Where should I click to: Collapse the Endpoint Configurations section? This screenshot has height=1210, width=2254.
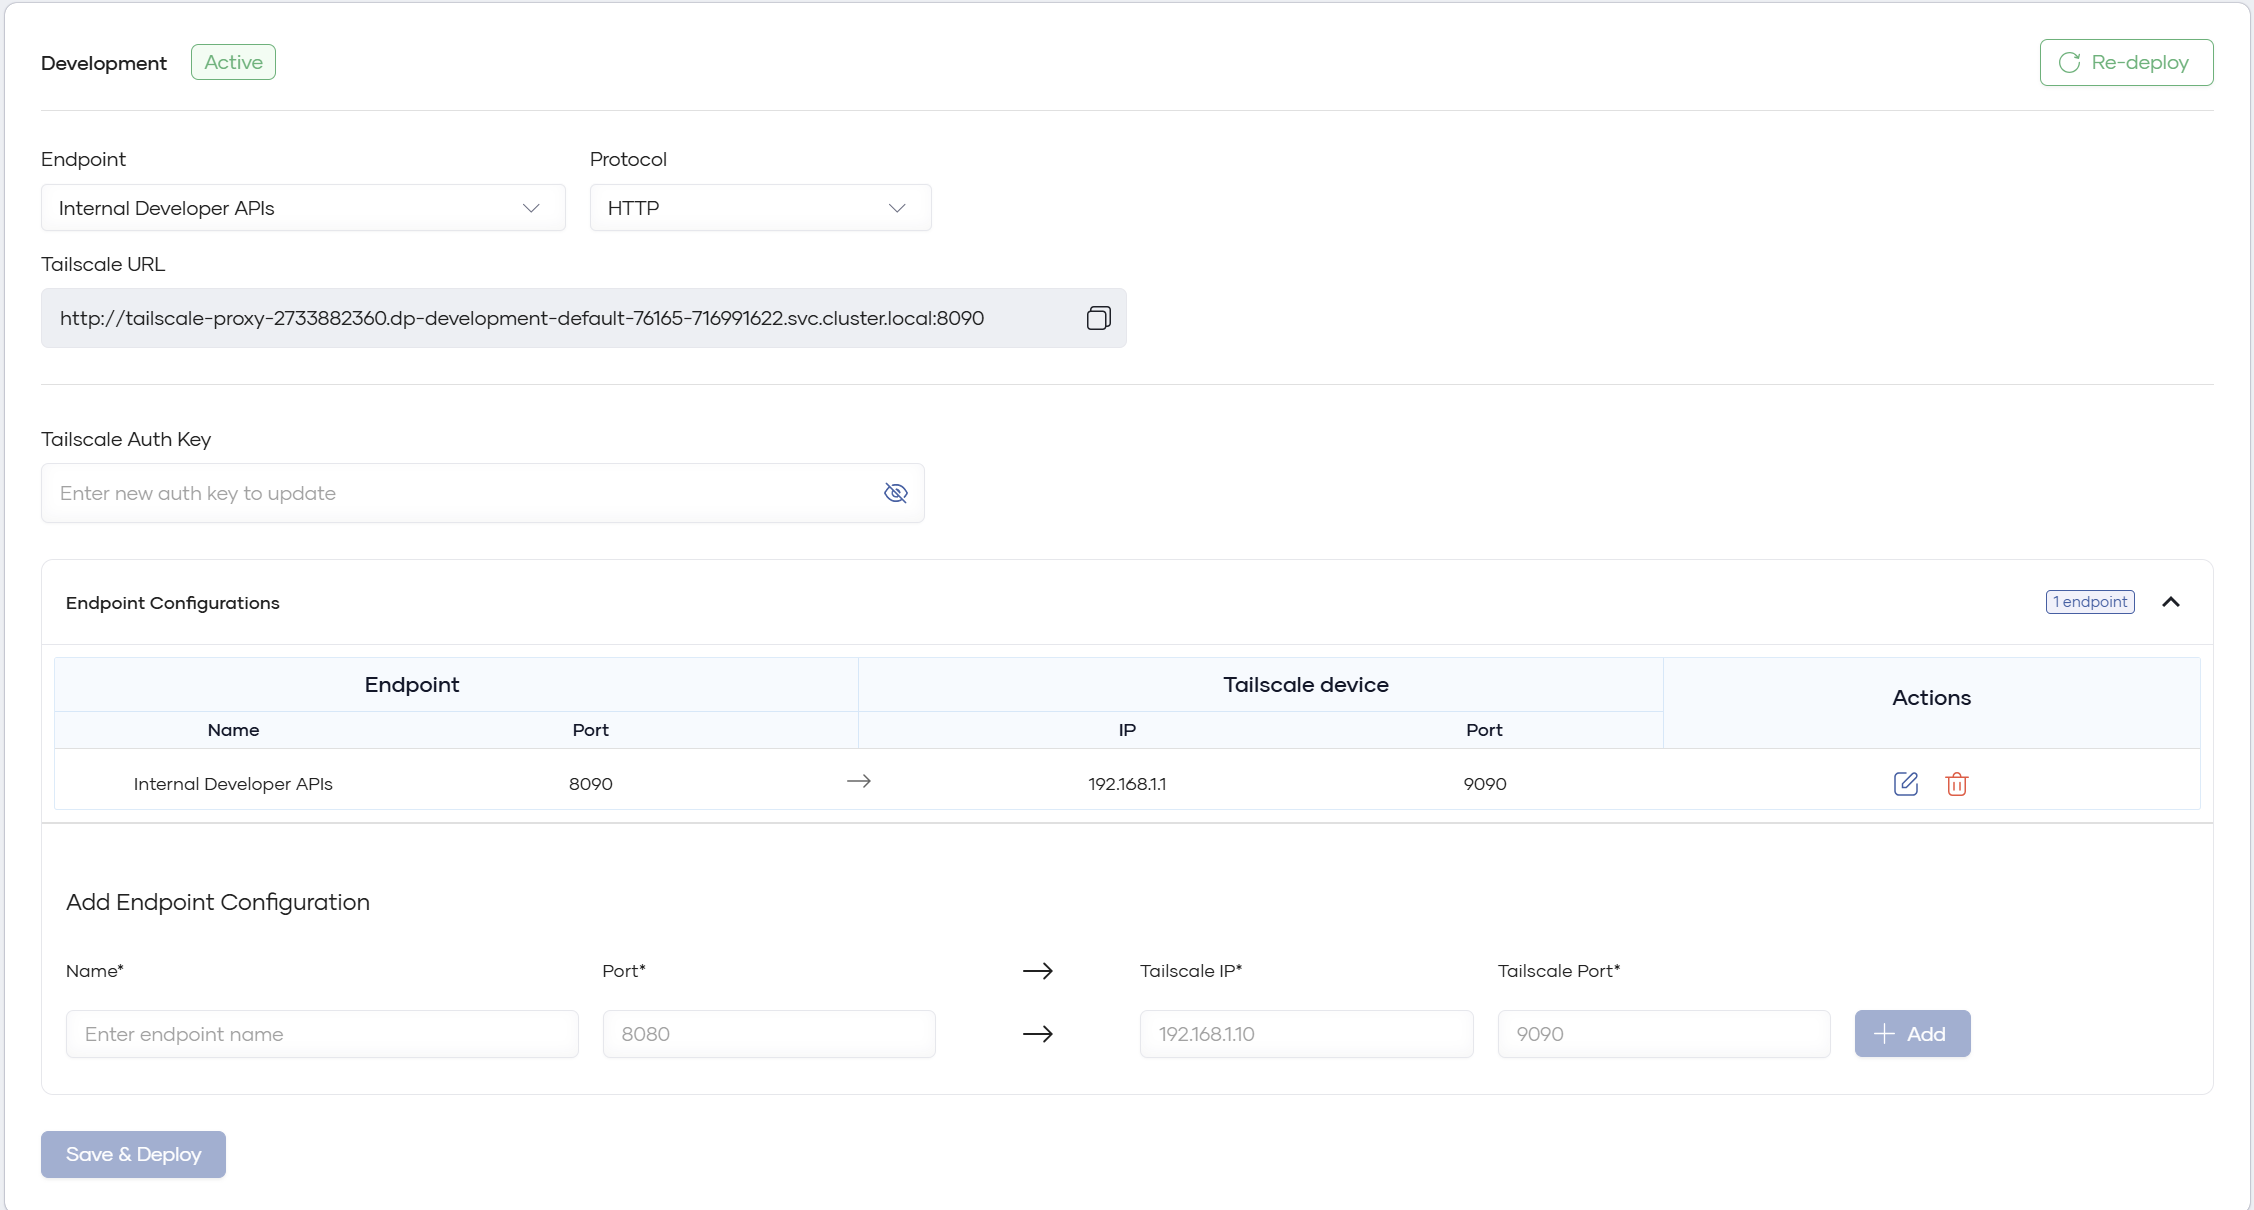click(x=2171, y=602)
